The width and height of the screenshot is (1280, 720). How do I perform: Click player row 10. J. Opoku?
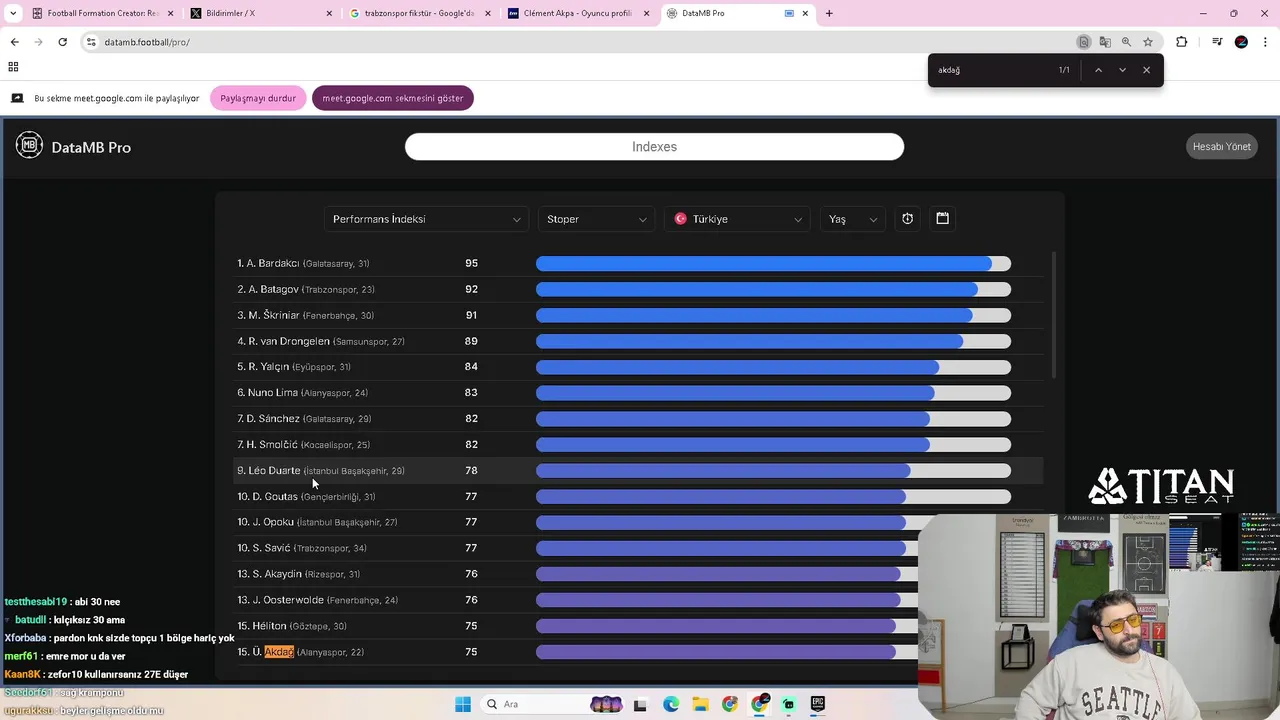click(x=576, y=522)
